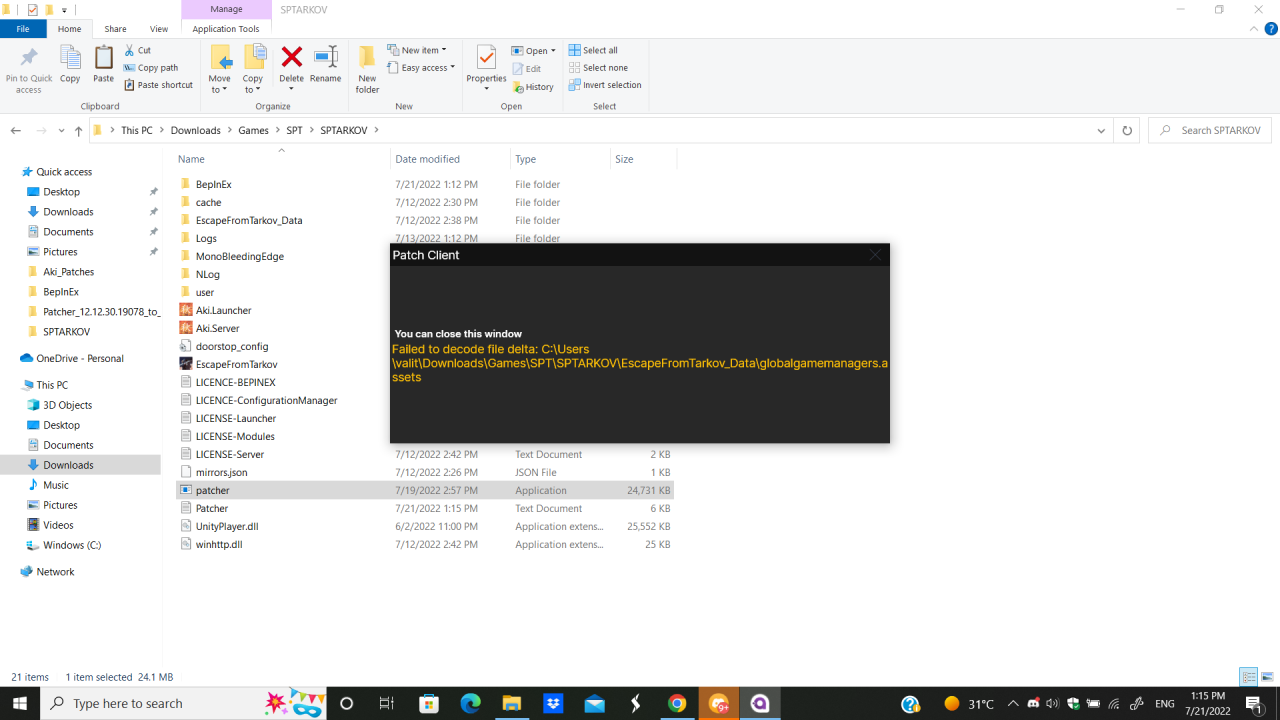Click Paste shortcut in the ribbon
Image resolution: width=1280 pixels, height=720 pixels.
(x=159, y=85)
